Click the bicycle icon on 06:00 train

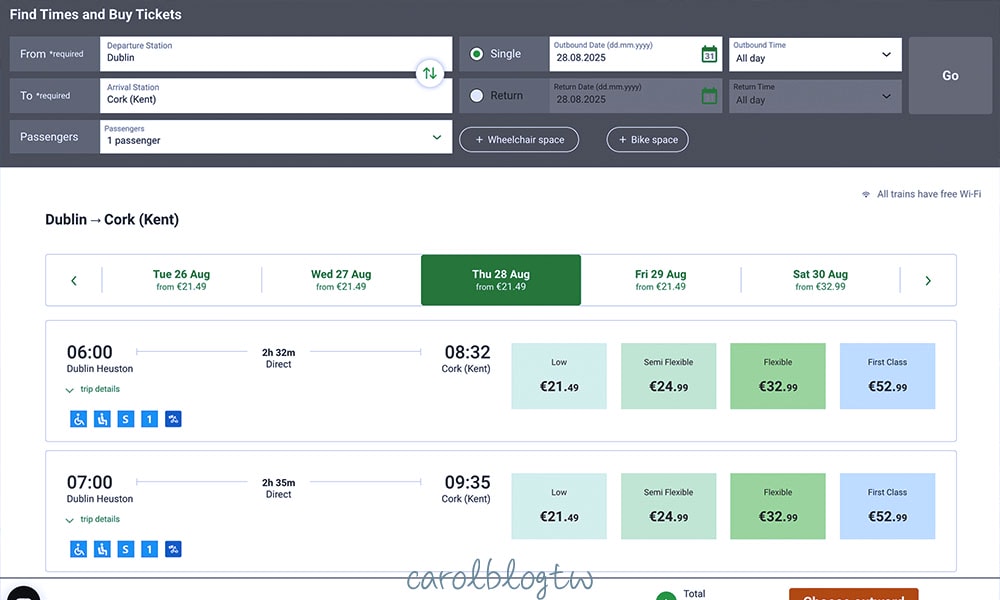[173, 419]
